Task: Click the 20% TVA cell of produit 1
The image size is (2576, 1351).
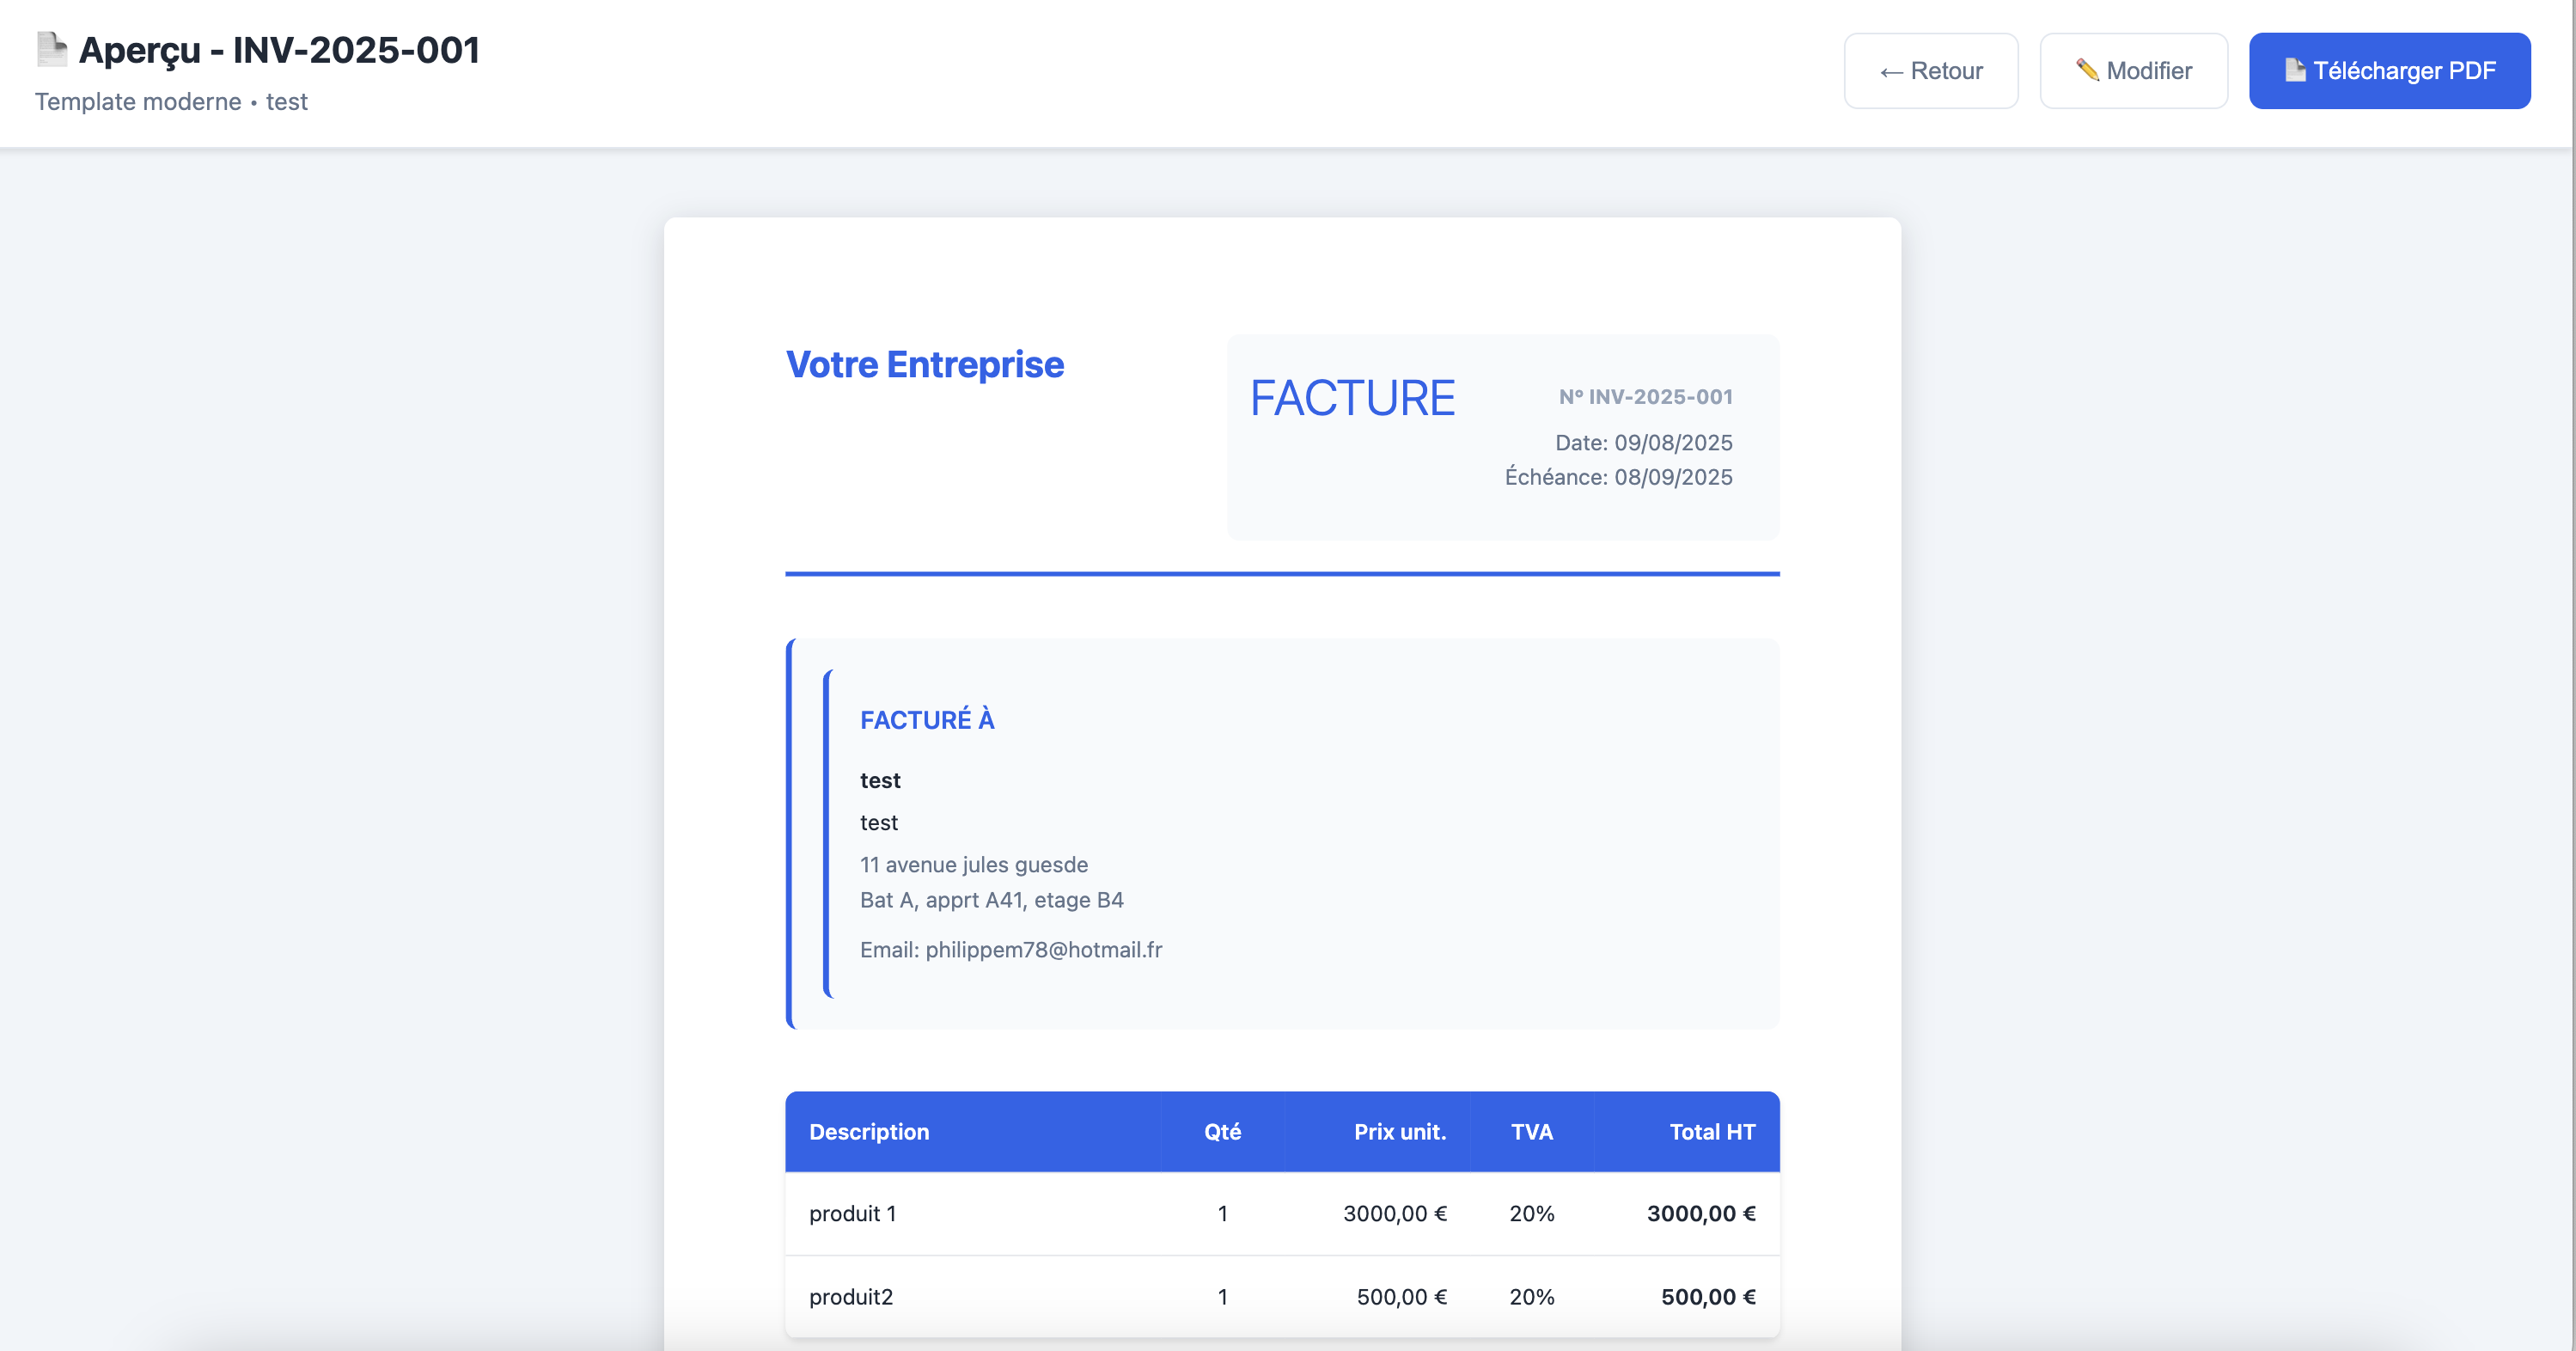Action: (1531, 1214)
